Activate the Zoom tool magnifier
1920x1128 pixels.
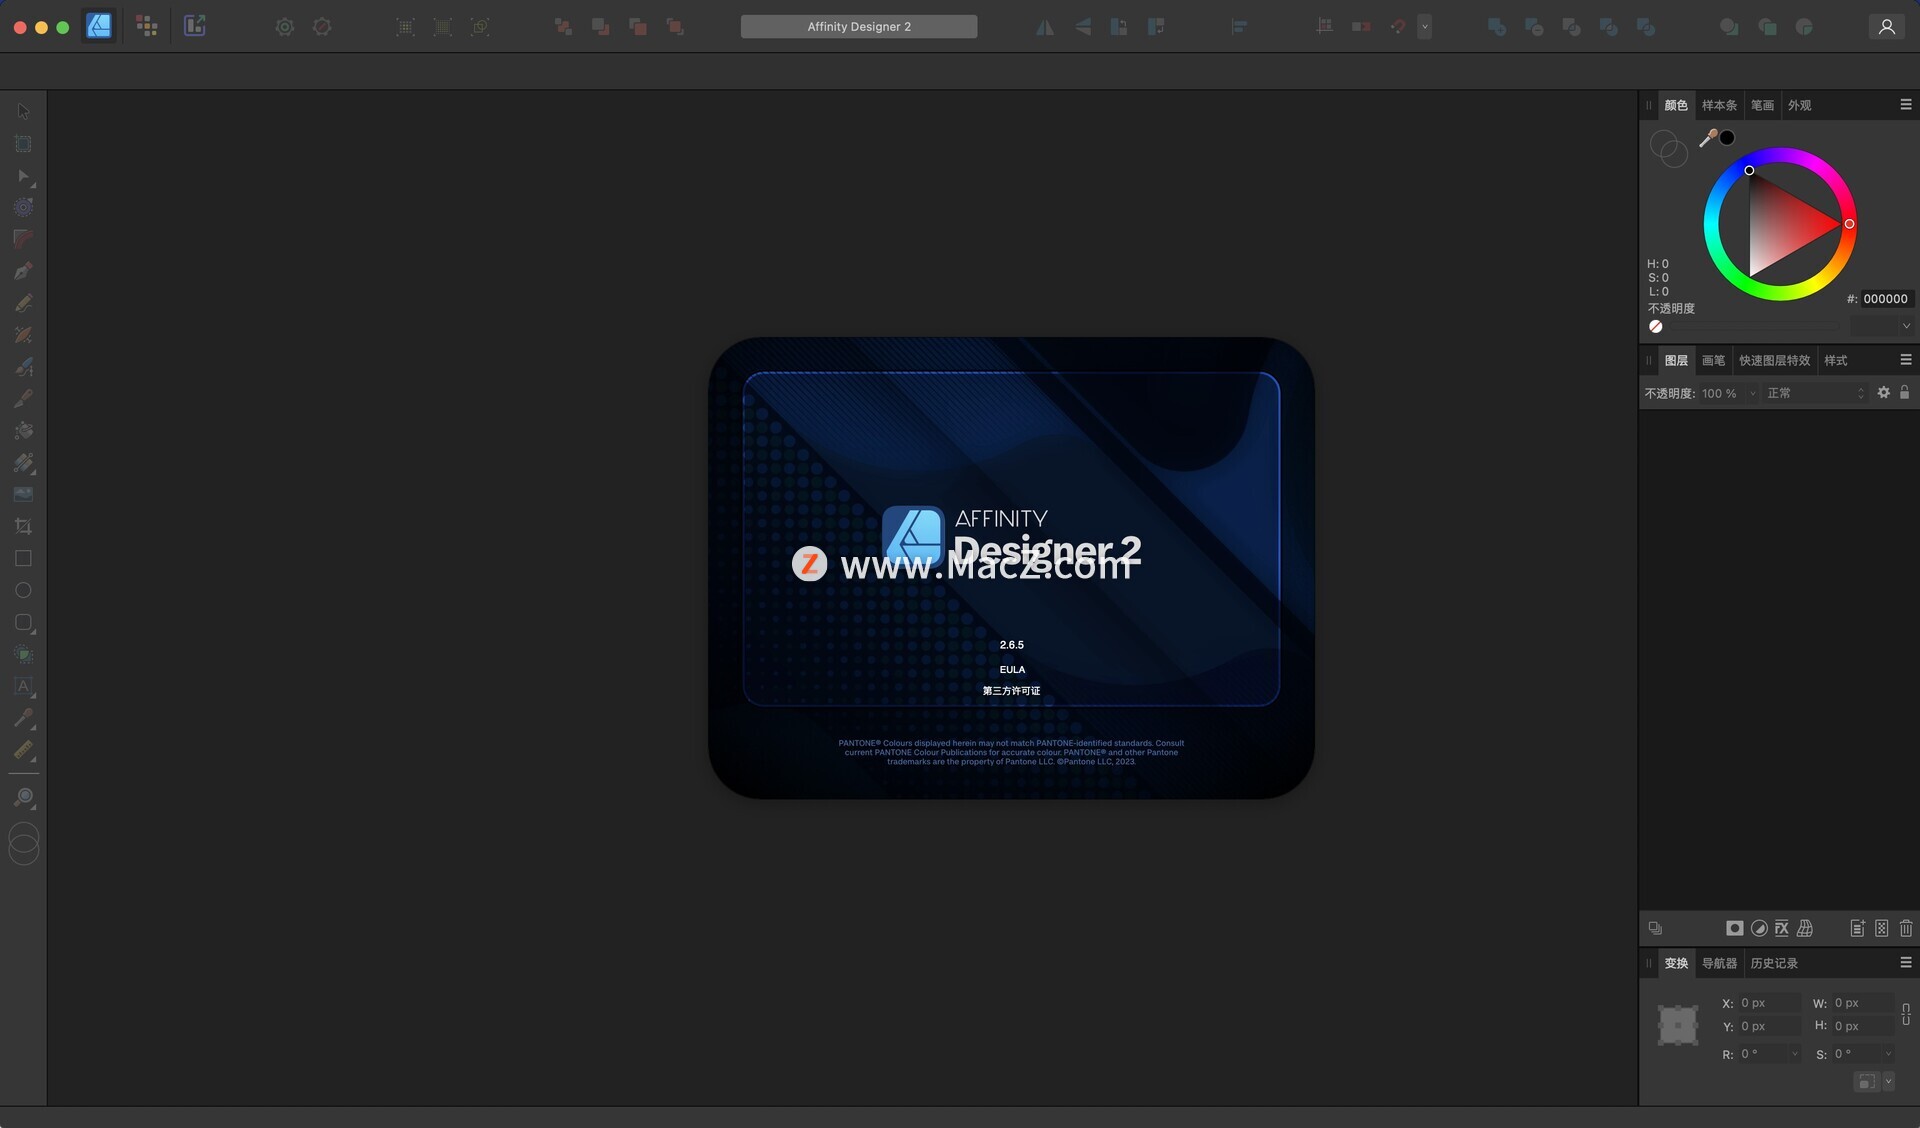tap(23, 798)
